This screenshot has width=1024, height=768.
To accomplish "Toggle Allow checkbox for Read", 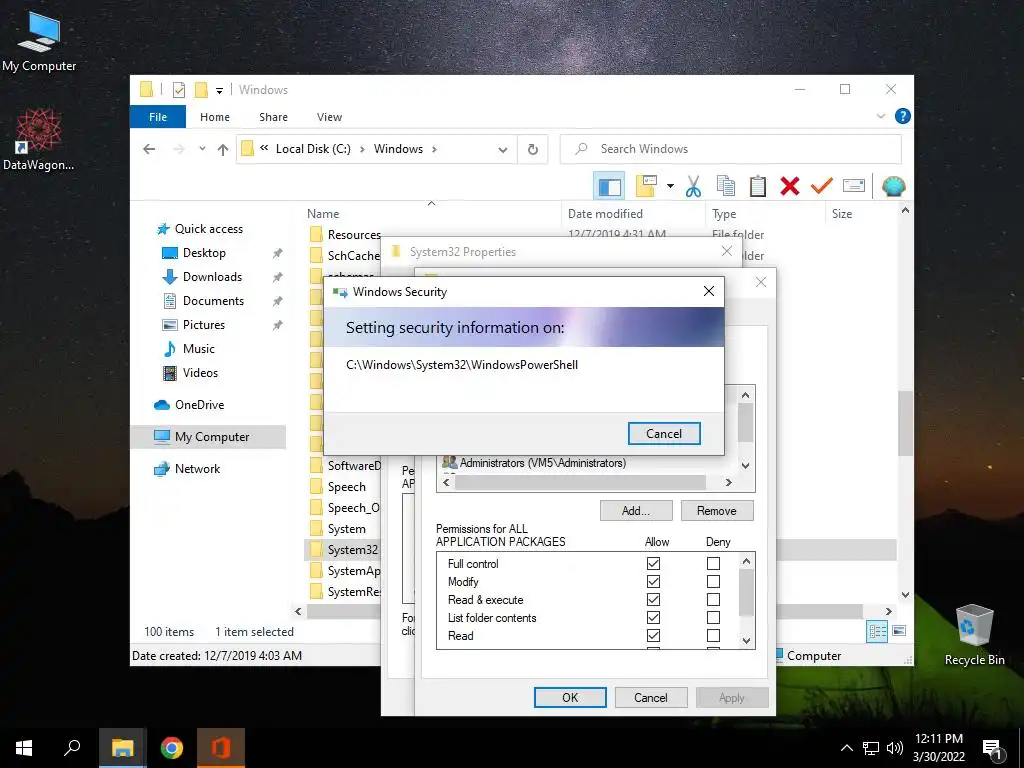I will tap(653, 635).
